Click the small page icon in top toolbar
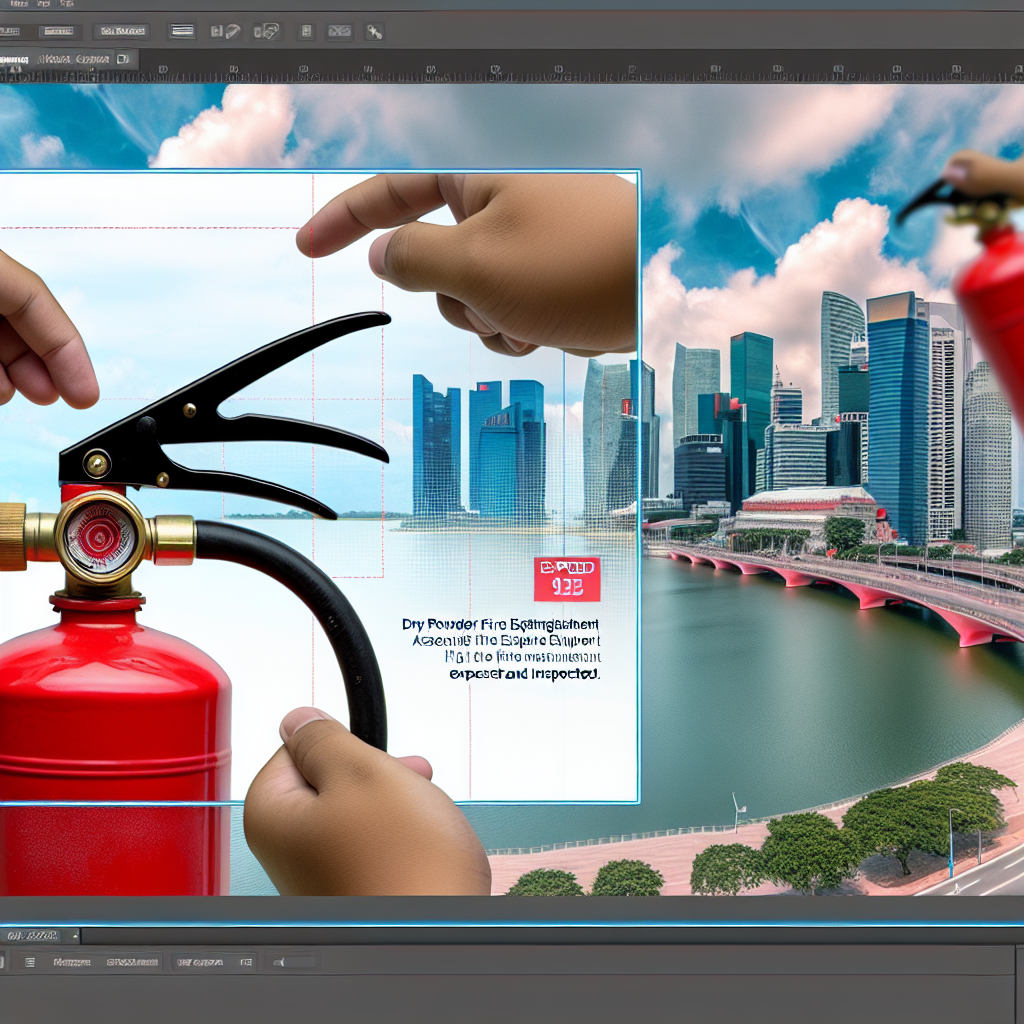 (307, 31)
